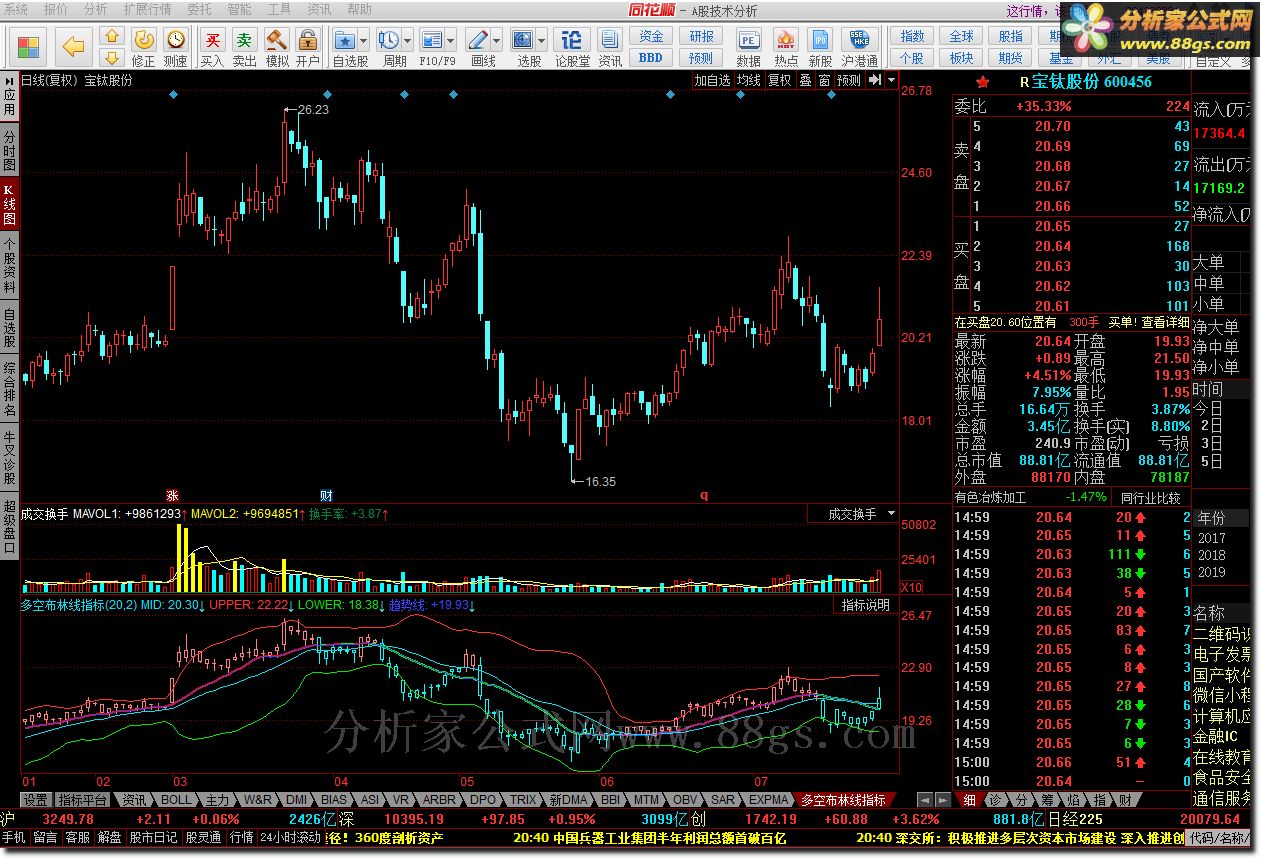This screenshot has height=859, width=1262.
Task: Click the 同行业比较 (industry comparison) link
Action: pos(1151,497)
